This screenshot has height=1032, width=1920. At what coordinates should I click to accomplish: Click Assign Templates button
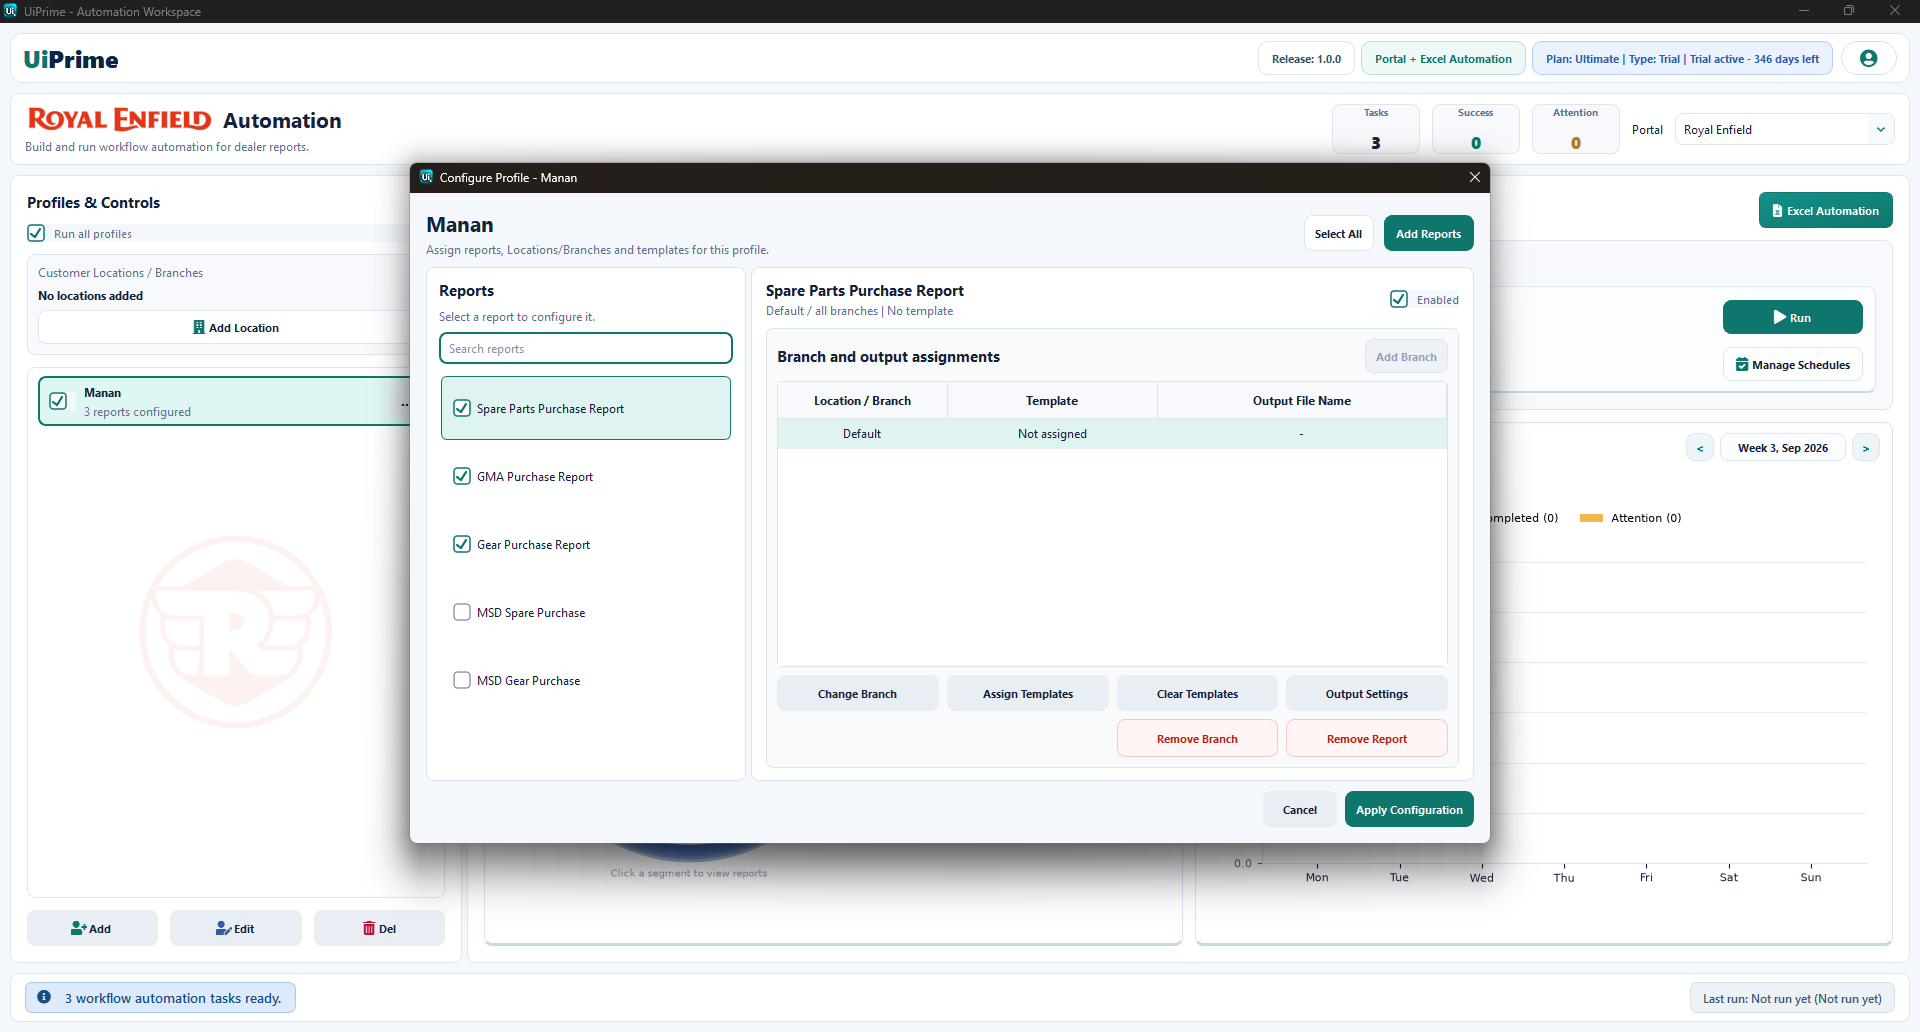(1027, 693)
